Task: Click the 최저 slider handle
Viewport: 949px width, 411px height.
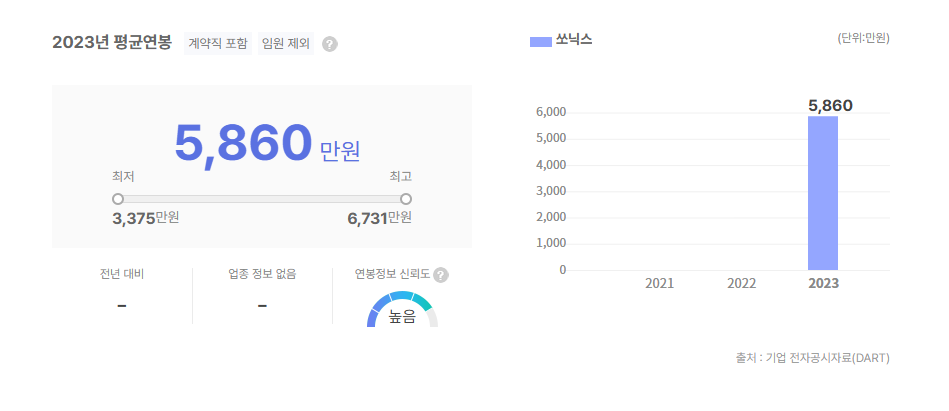Action: coord(118,199)
